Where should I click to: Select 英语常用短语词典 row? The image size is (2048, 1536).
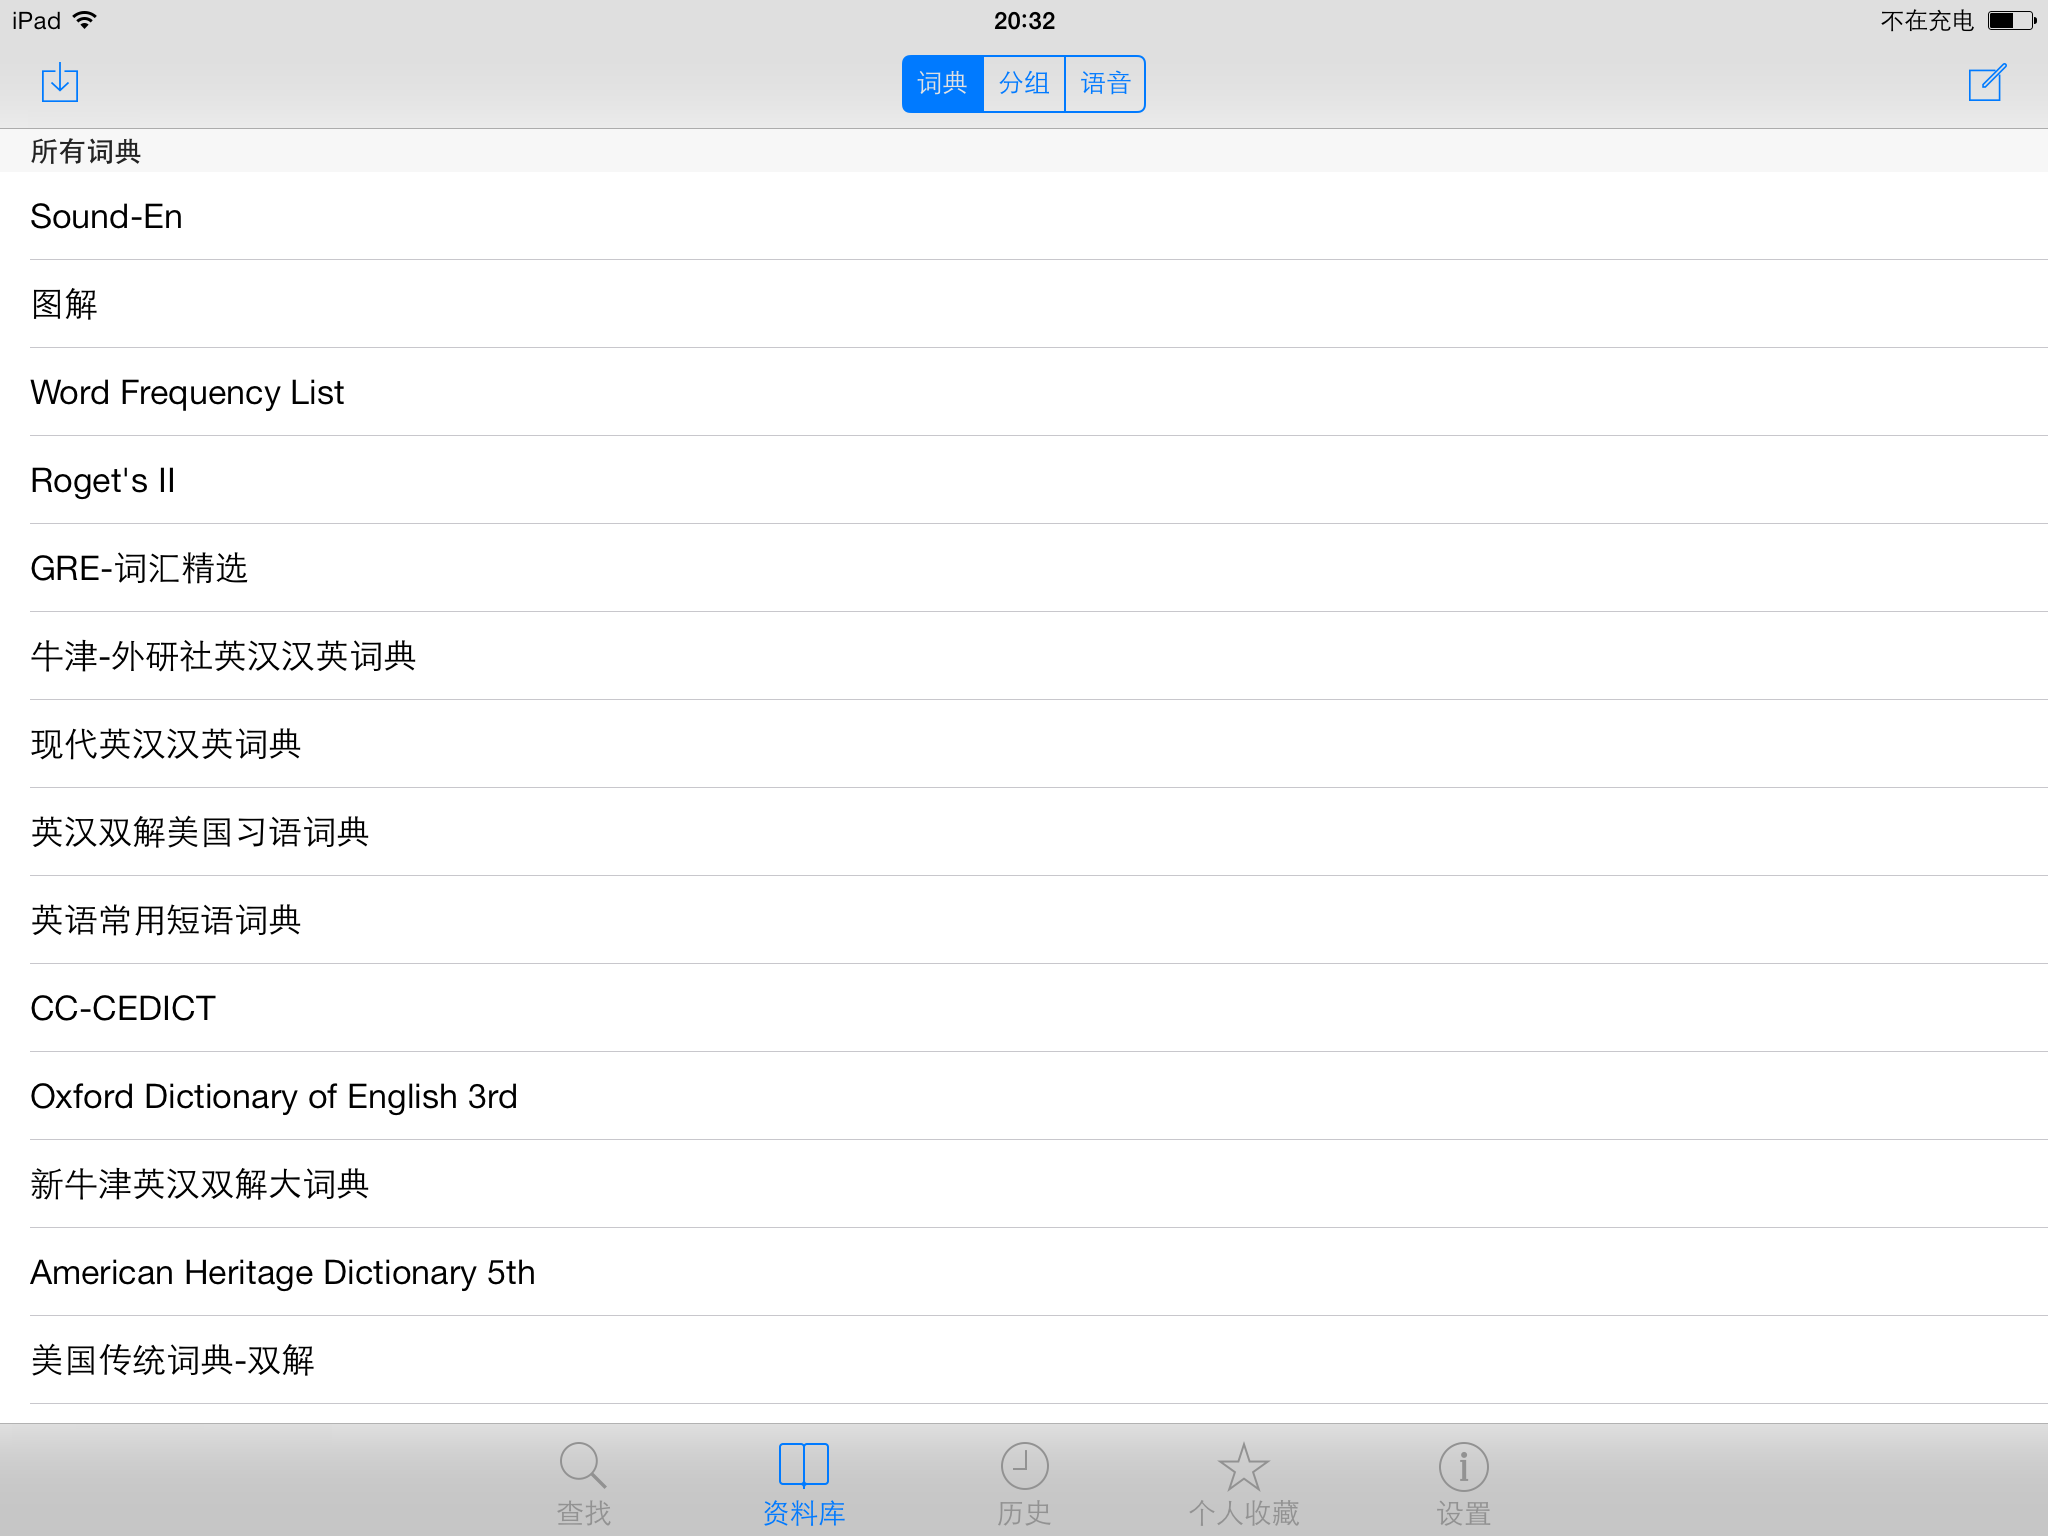pos(1024,920)
